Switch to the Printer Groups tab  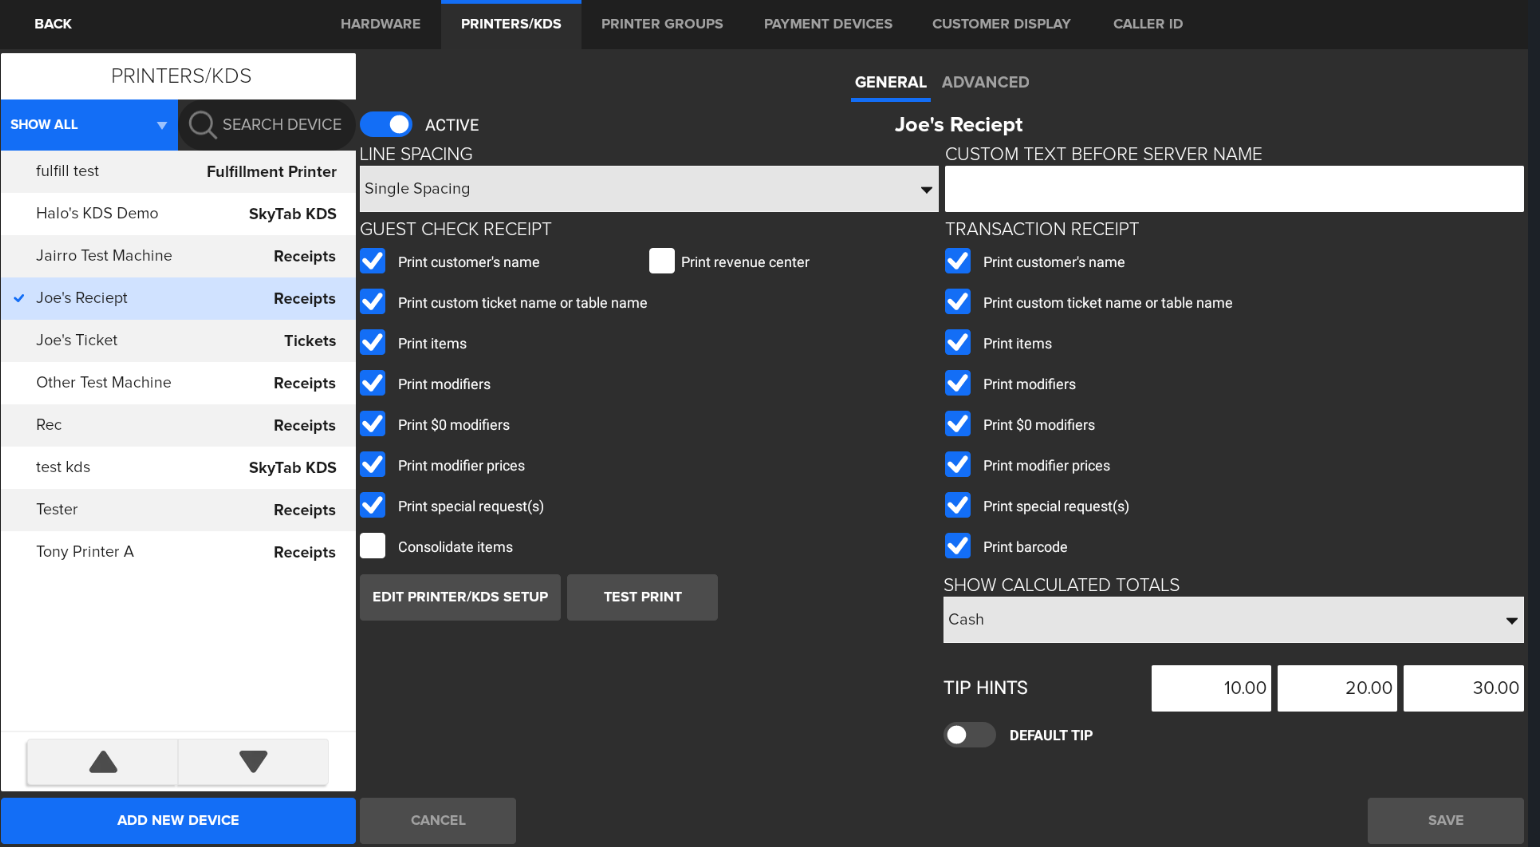pyautogui.click(x=662, y=24)
